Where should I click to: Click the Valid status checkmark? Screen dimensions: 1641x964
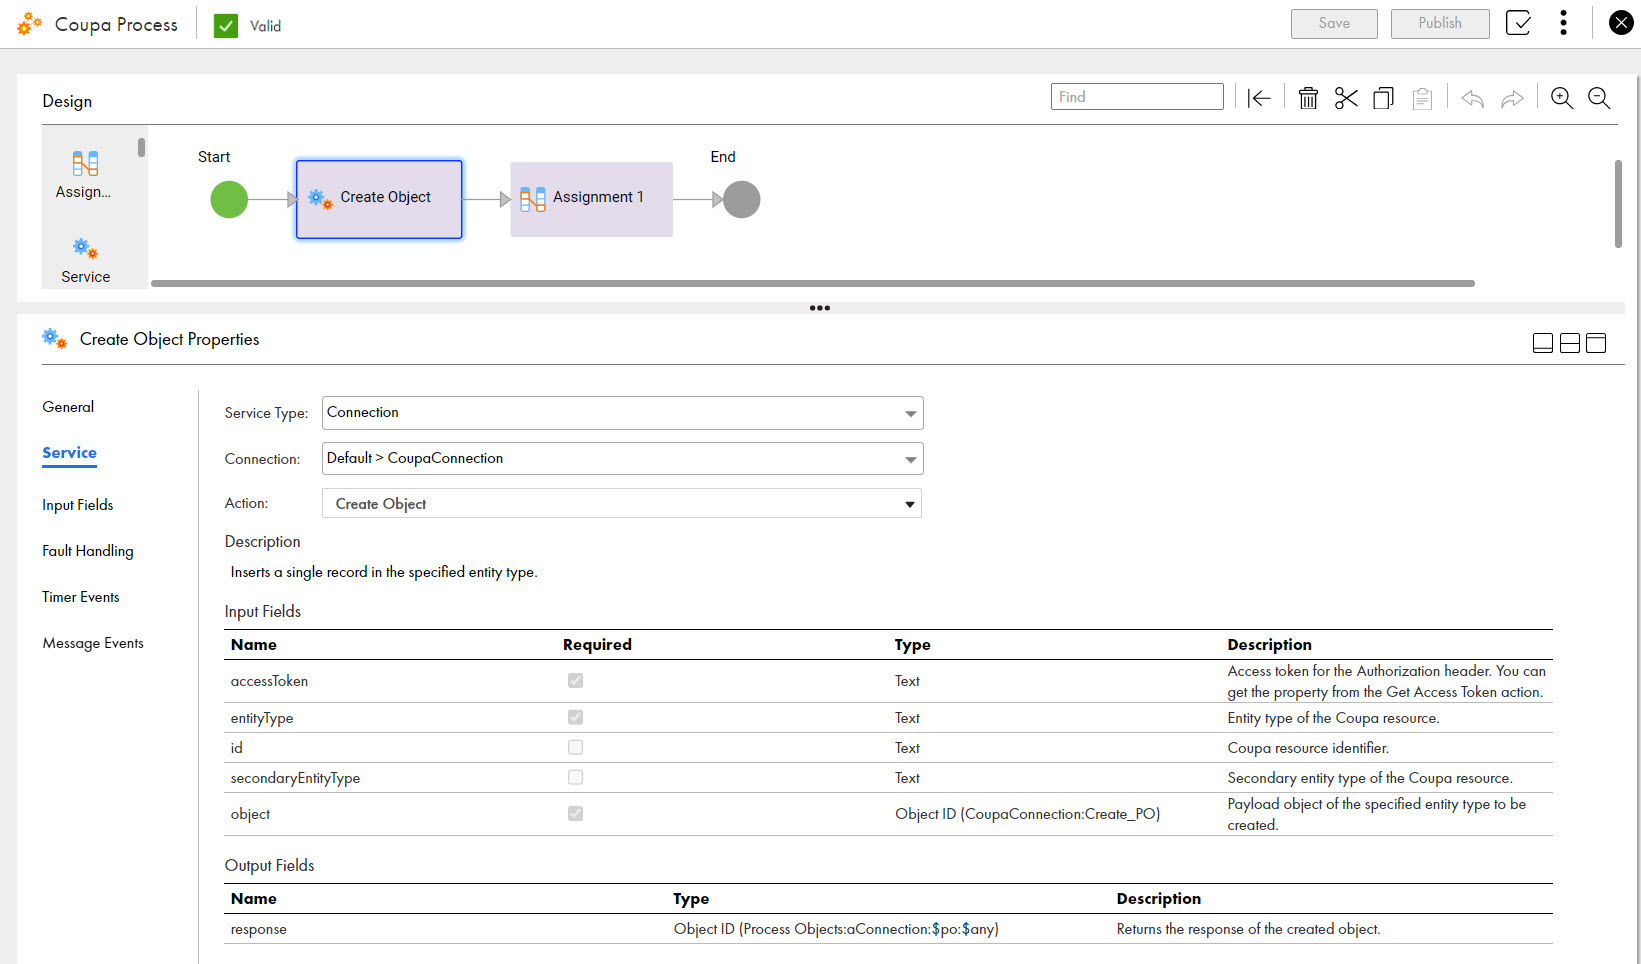pos(226,26)
